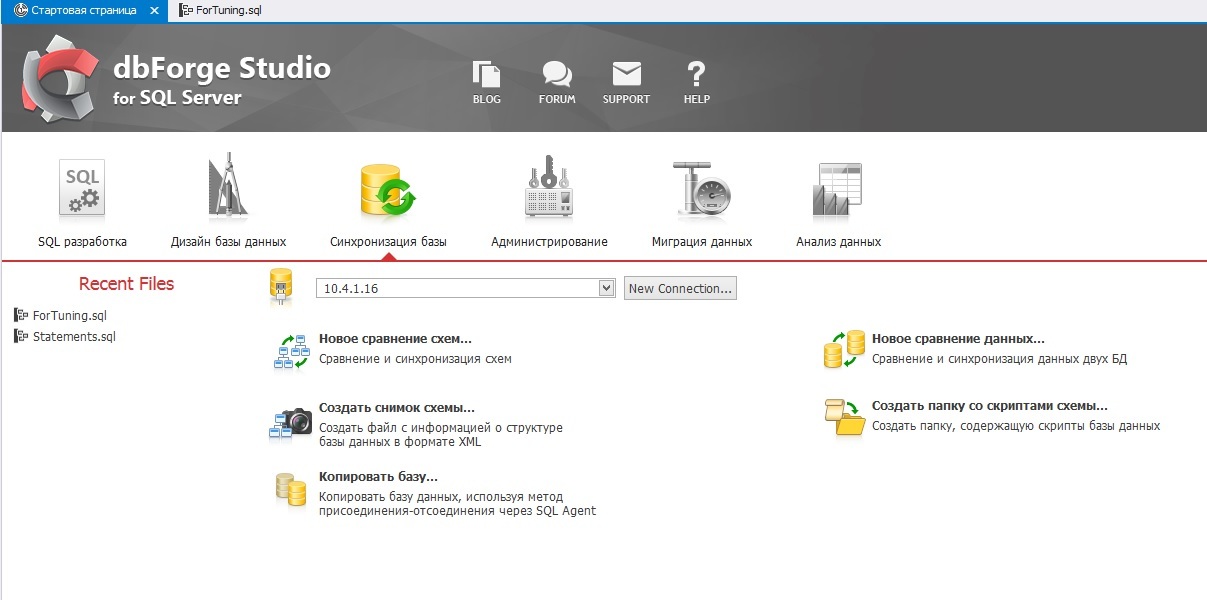
Task: Click the data comparison databases icon
Action: point(844,349)
